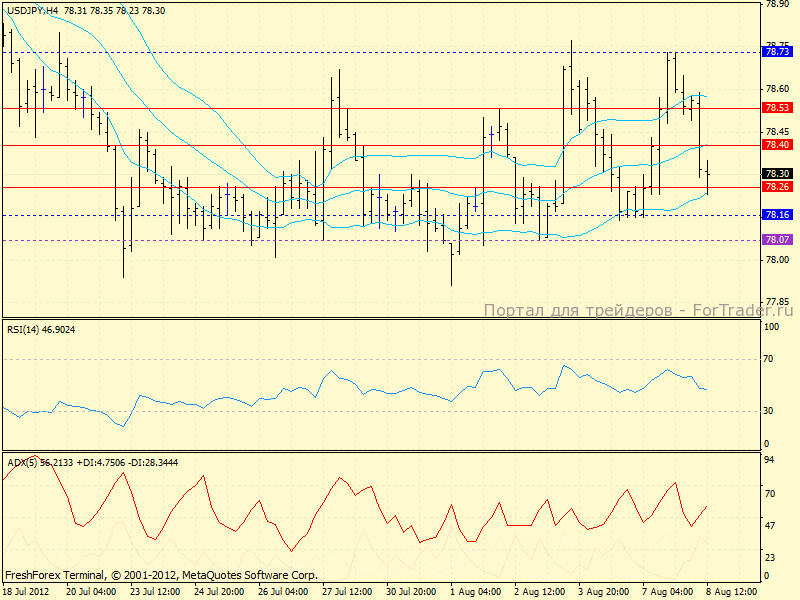Viewport: 800px width, 600px height.
Task: Click the purple 78.07 price level tag
Action: pyautogui.click(x=777, y=240)
